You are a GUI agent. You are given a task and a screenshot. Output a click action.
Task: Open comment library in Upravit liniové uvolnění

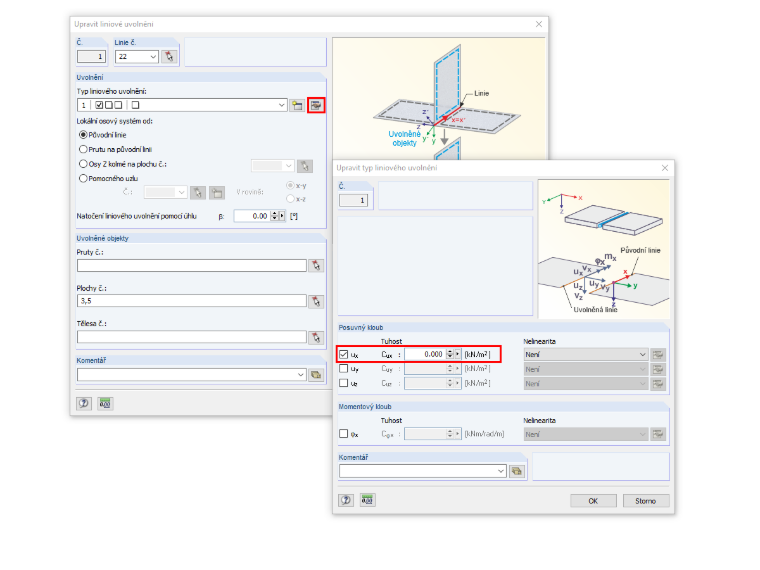pyautogui.click(x=317, y=375)
